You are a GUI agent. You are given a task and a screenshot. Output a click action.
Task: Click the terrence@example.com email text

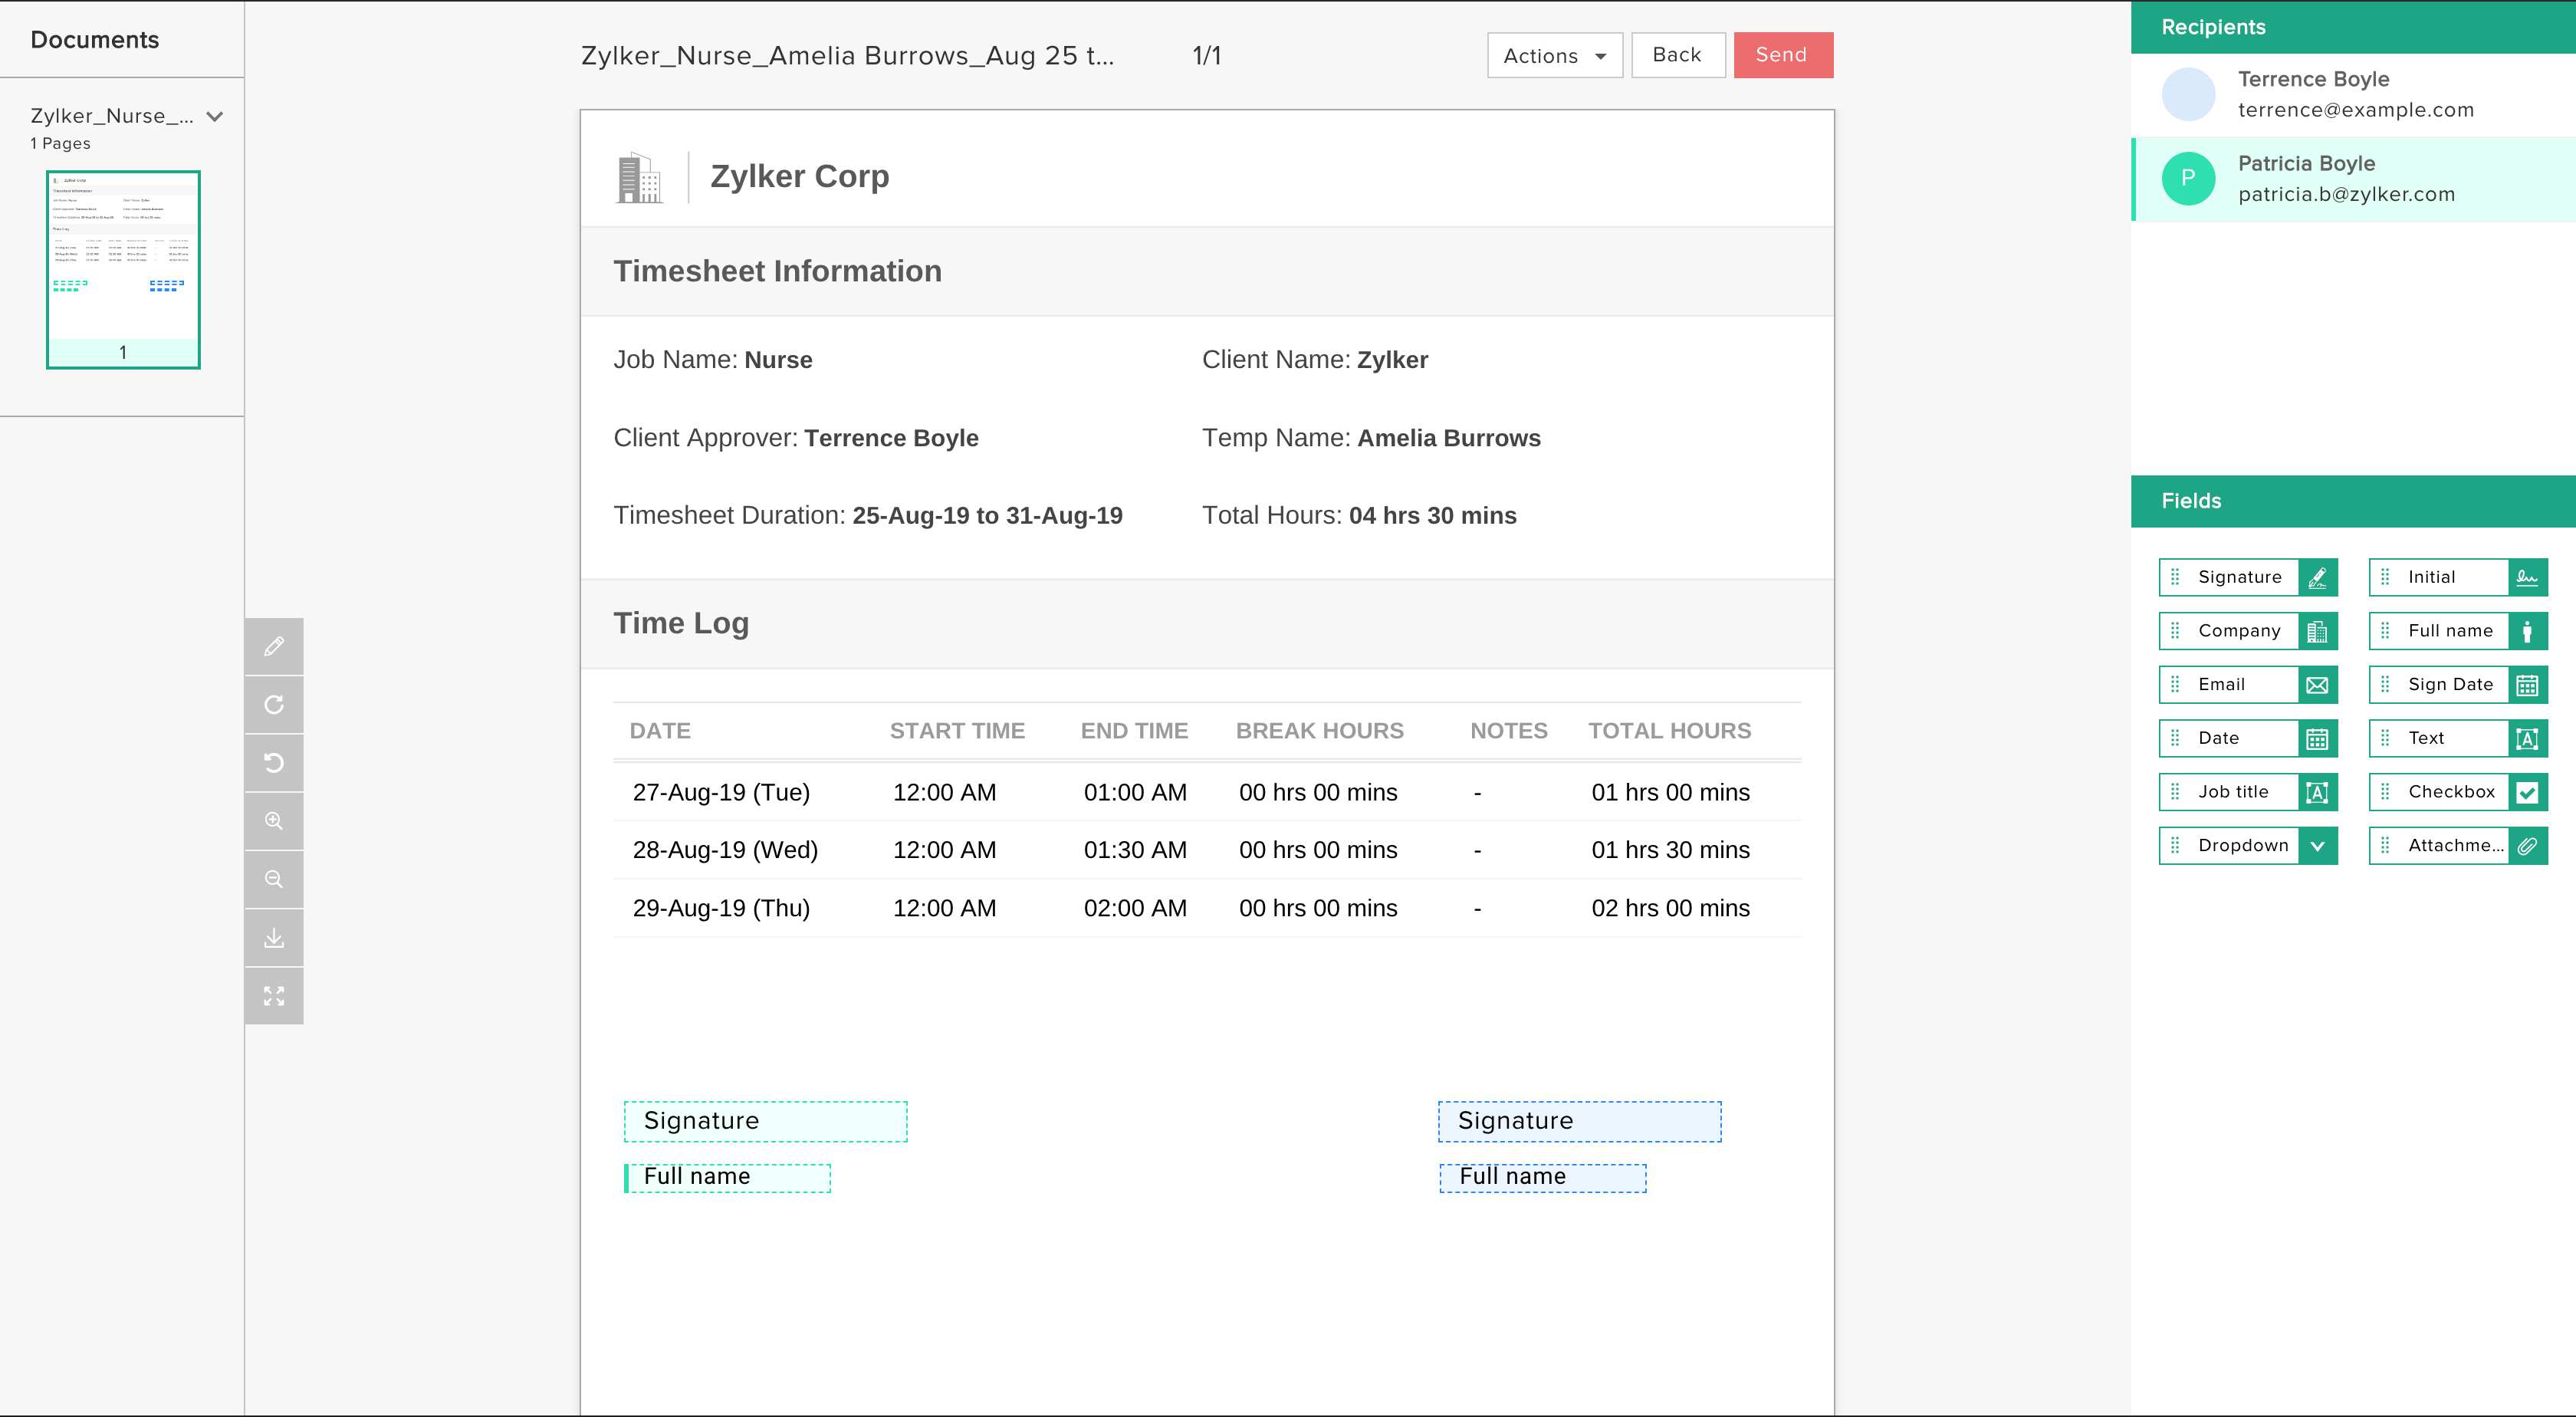[x=2355, y=110]
